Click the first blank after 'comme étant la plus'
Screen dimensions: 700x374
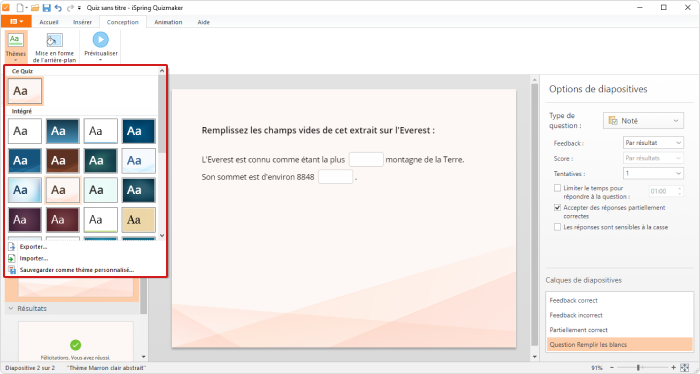pos(366,159)
